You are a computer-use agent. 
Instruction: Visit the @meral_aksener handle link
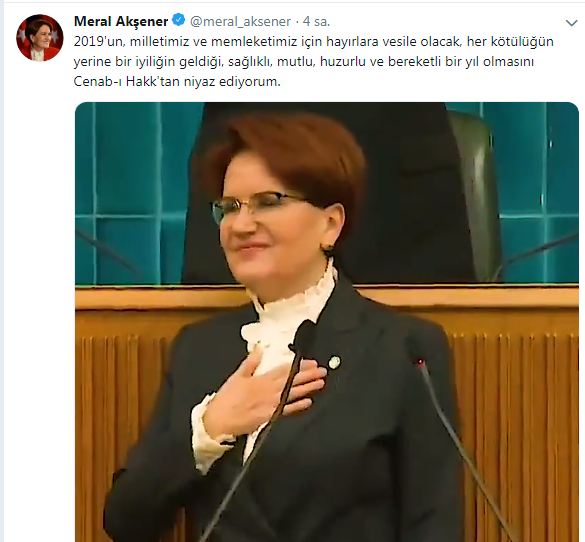(x=240, y=22)
